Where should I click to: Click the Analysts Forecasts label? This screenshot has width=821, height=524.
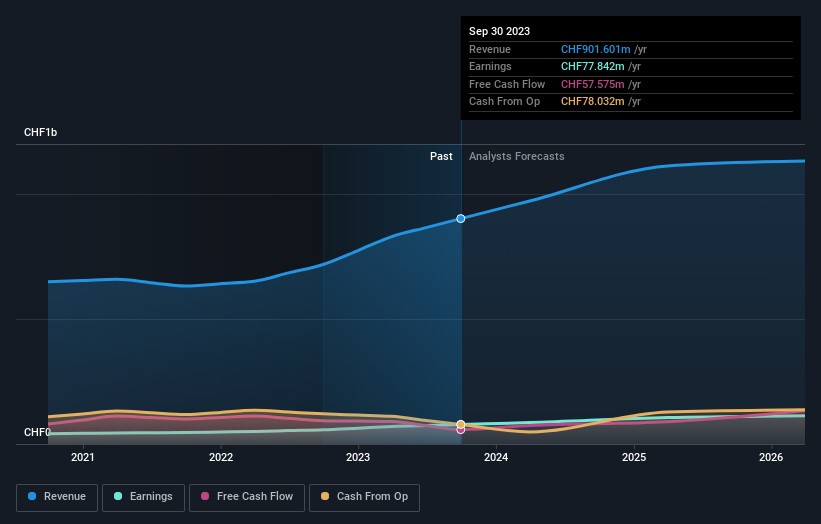(x=517, y=156)
